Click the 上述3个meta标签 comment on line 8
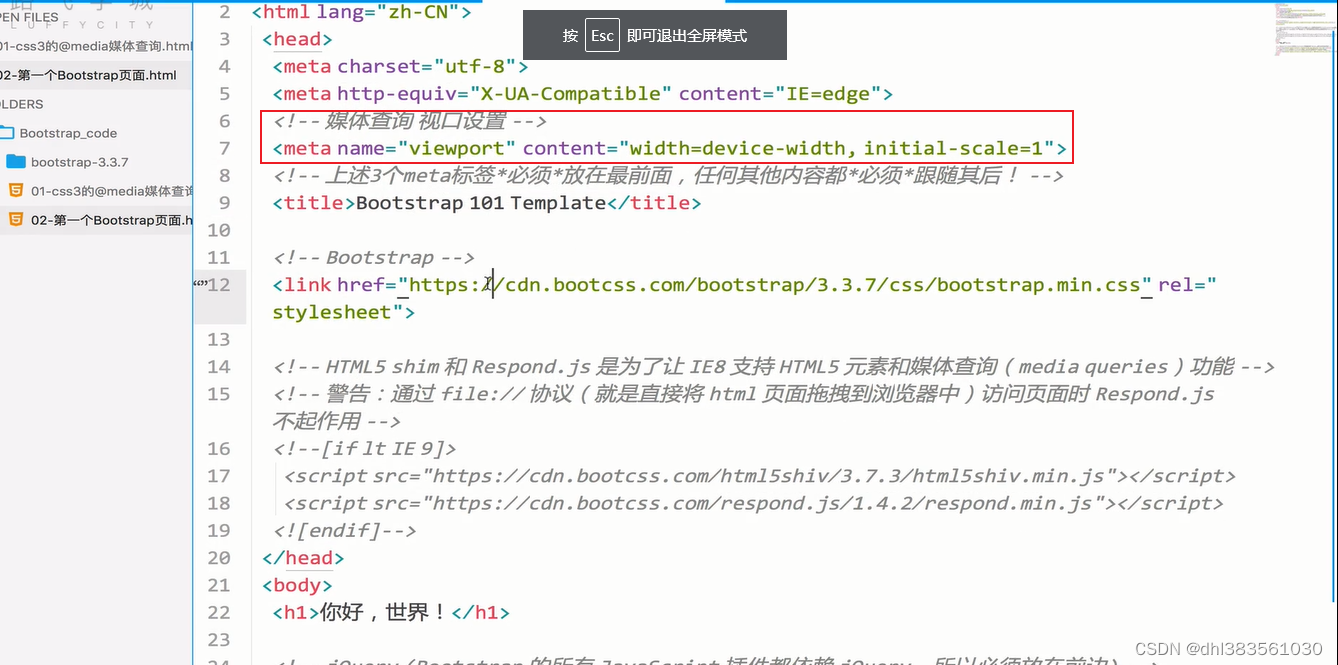Viewport: 1338px width, 665px height. [668, 176]
